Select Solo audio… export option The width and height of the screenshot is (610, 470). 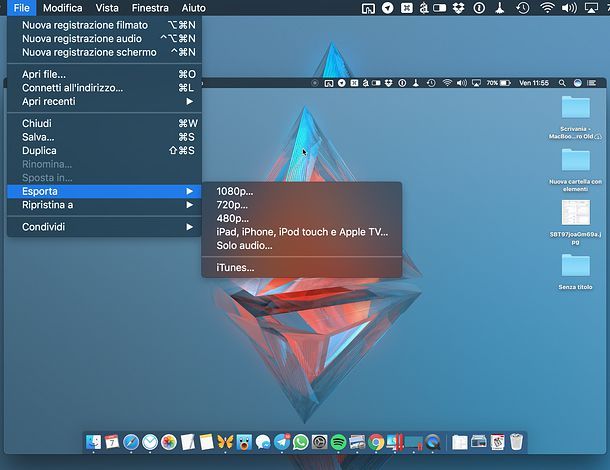pyautogui.click(x=244, y=245)
